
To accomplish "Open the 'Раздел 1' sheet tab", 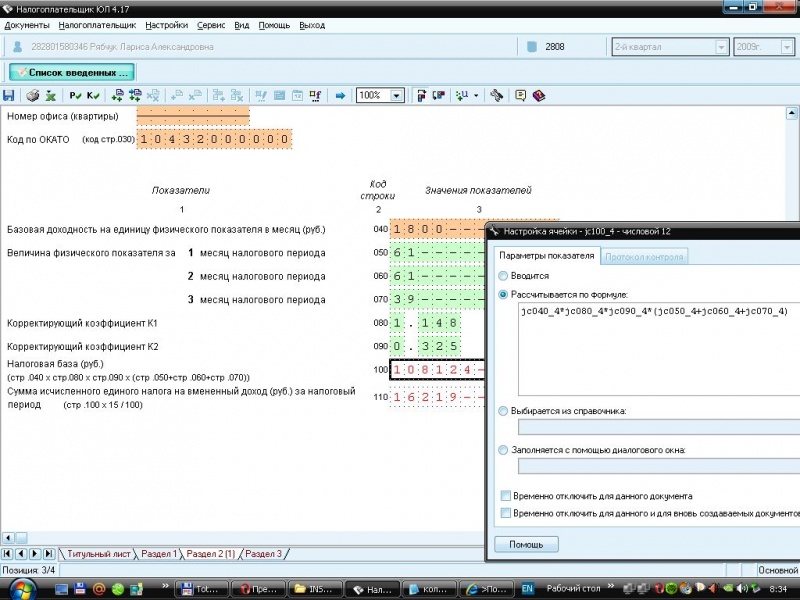I will [x=159, y=554].
